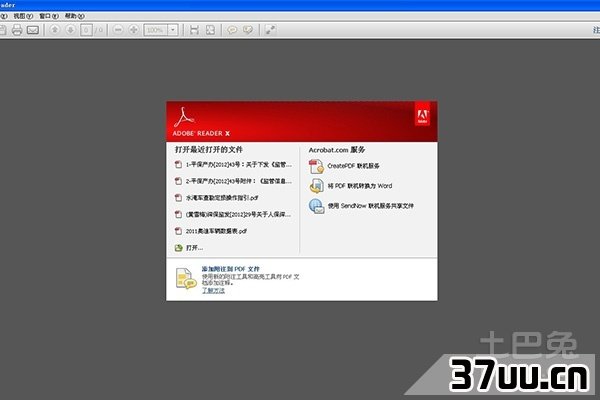Viewport: 600px width, 400px height.
Task: Click PDF icon beside 2-平保产办 file
Action: (x=178, y=181)
